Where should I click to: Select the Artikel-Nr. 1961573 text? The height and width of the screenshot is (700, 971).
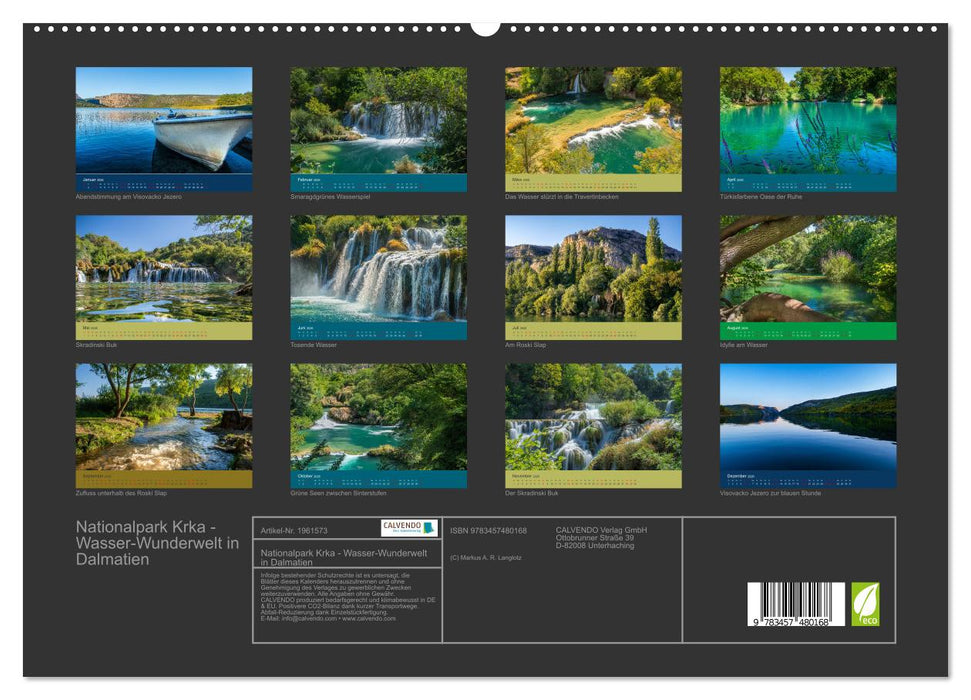pyautogui.click(x=295, y=529)
